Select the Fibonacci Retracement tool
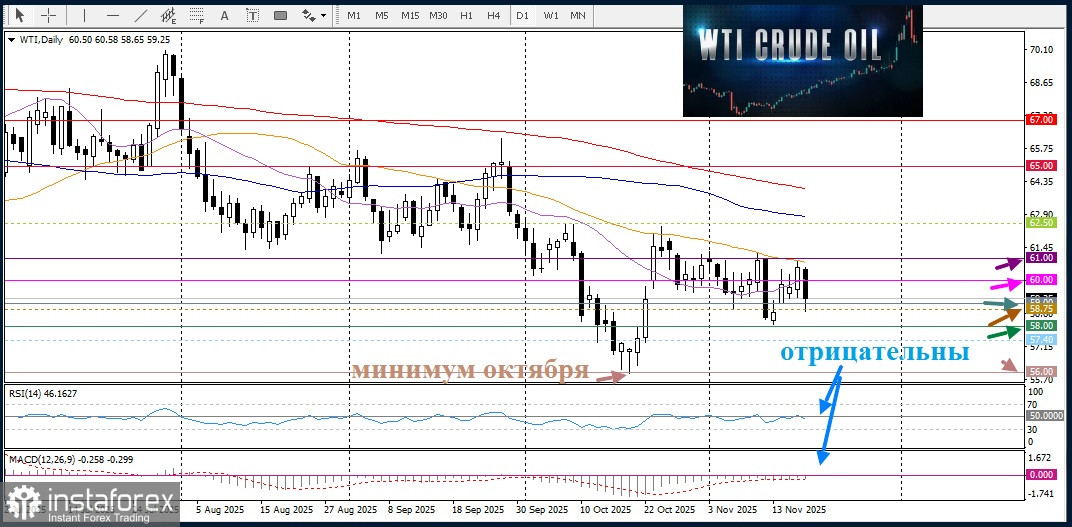1072x527 pixels. click(x=197, y=15)
